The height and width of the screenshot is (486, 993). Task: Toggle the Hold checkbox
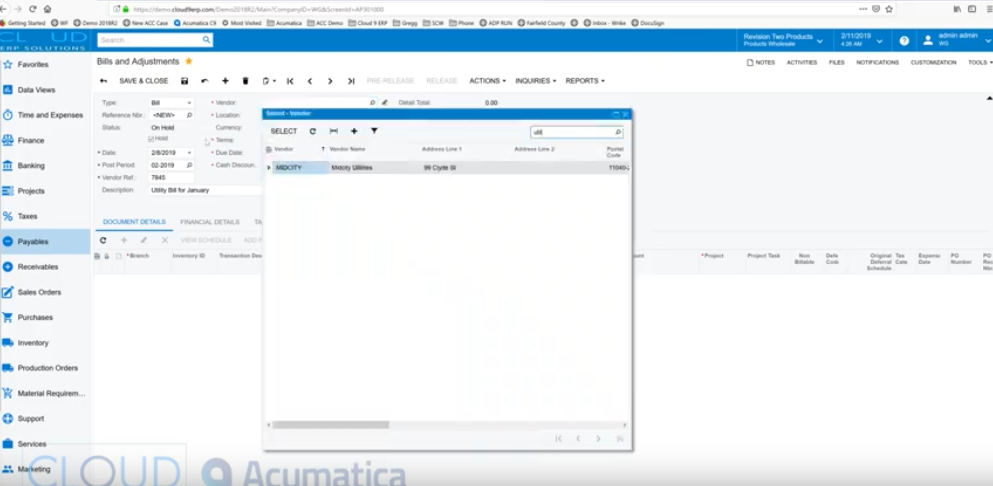click(x=151, y=138)
